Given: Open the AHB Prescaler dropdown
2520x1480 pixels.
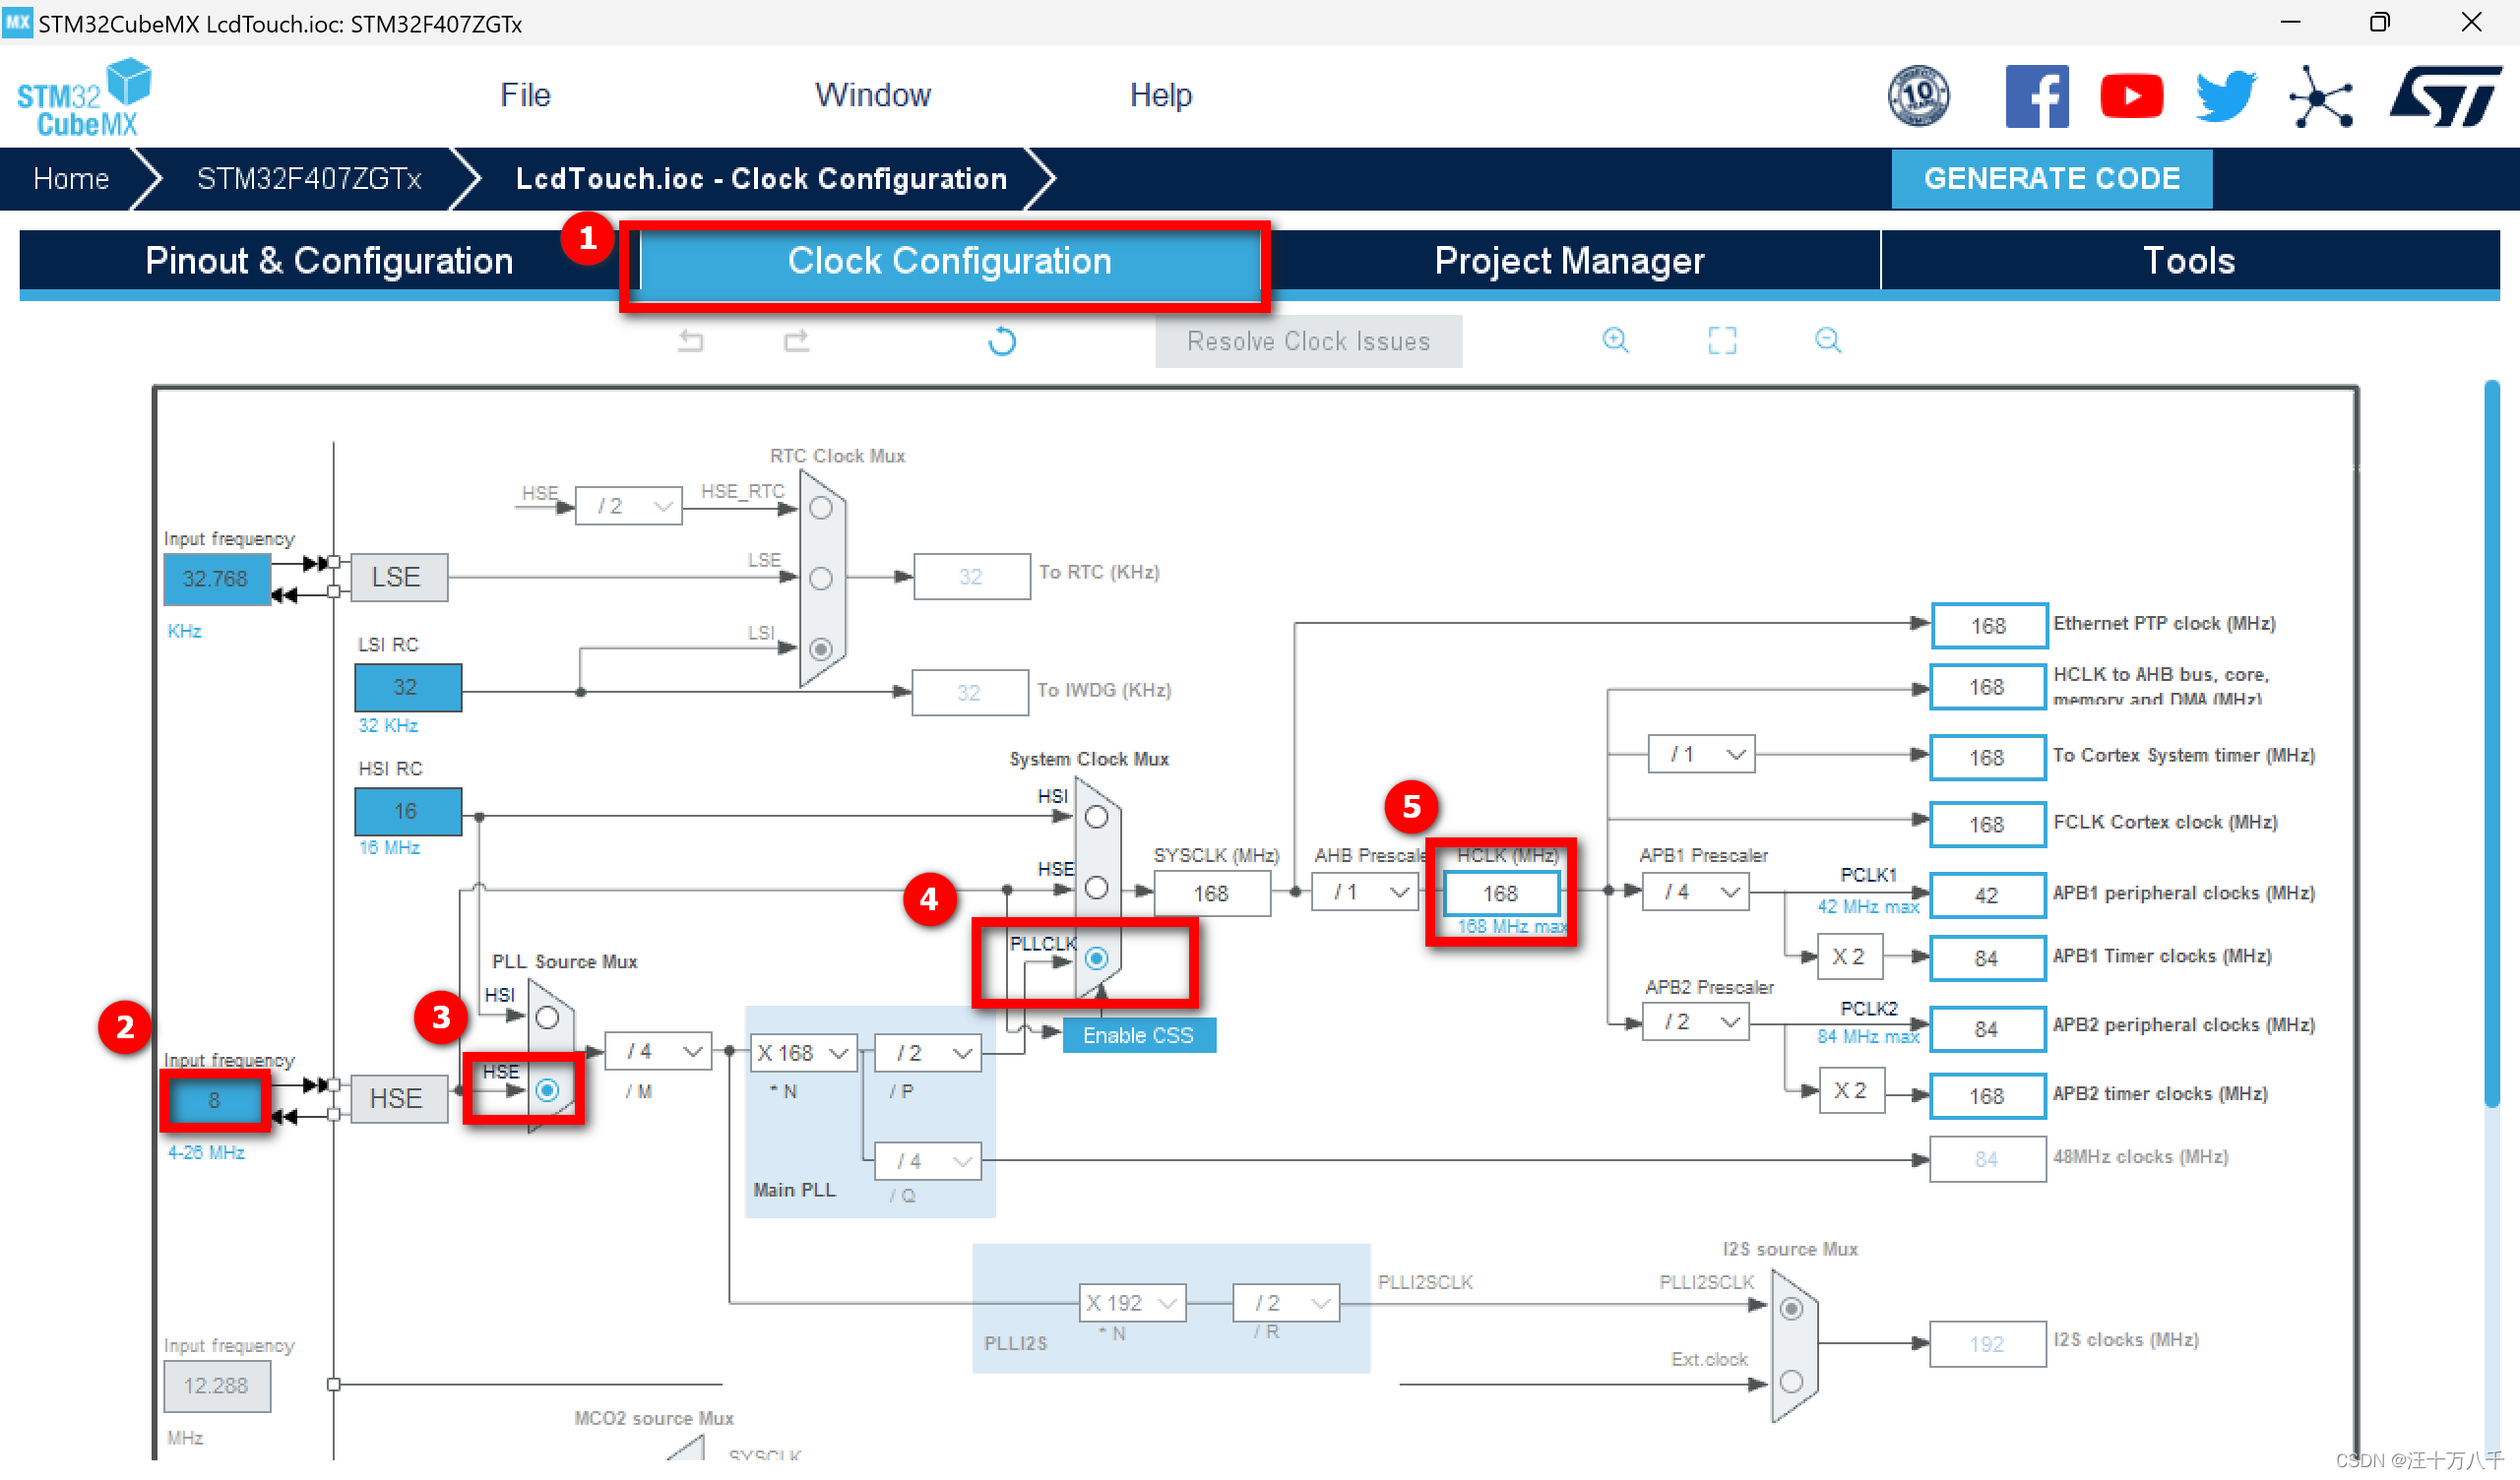Looking at the screenshot, I should point(1364,891).
